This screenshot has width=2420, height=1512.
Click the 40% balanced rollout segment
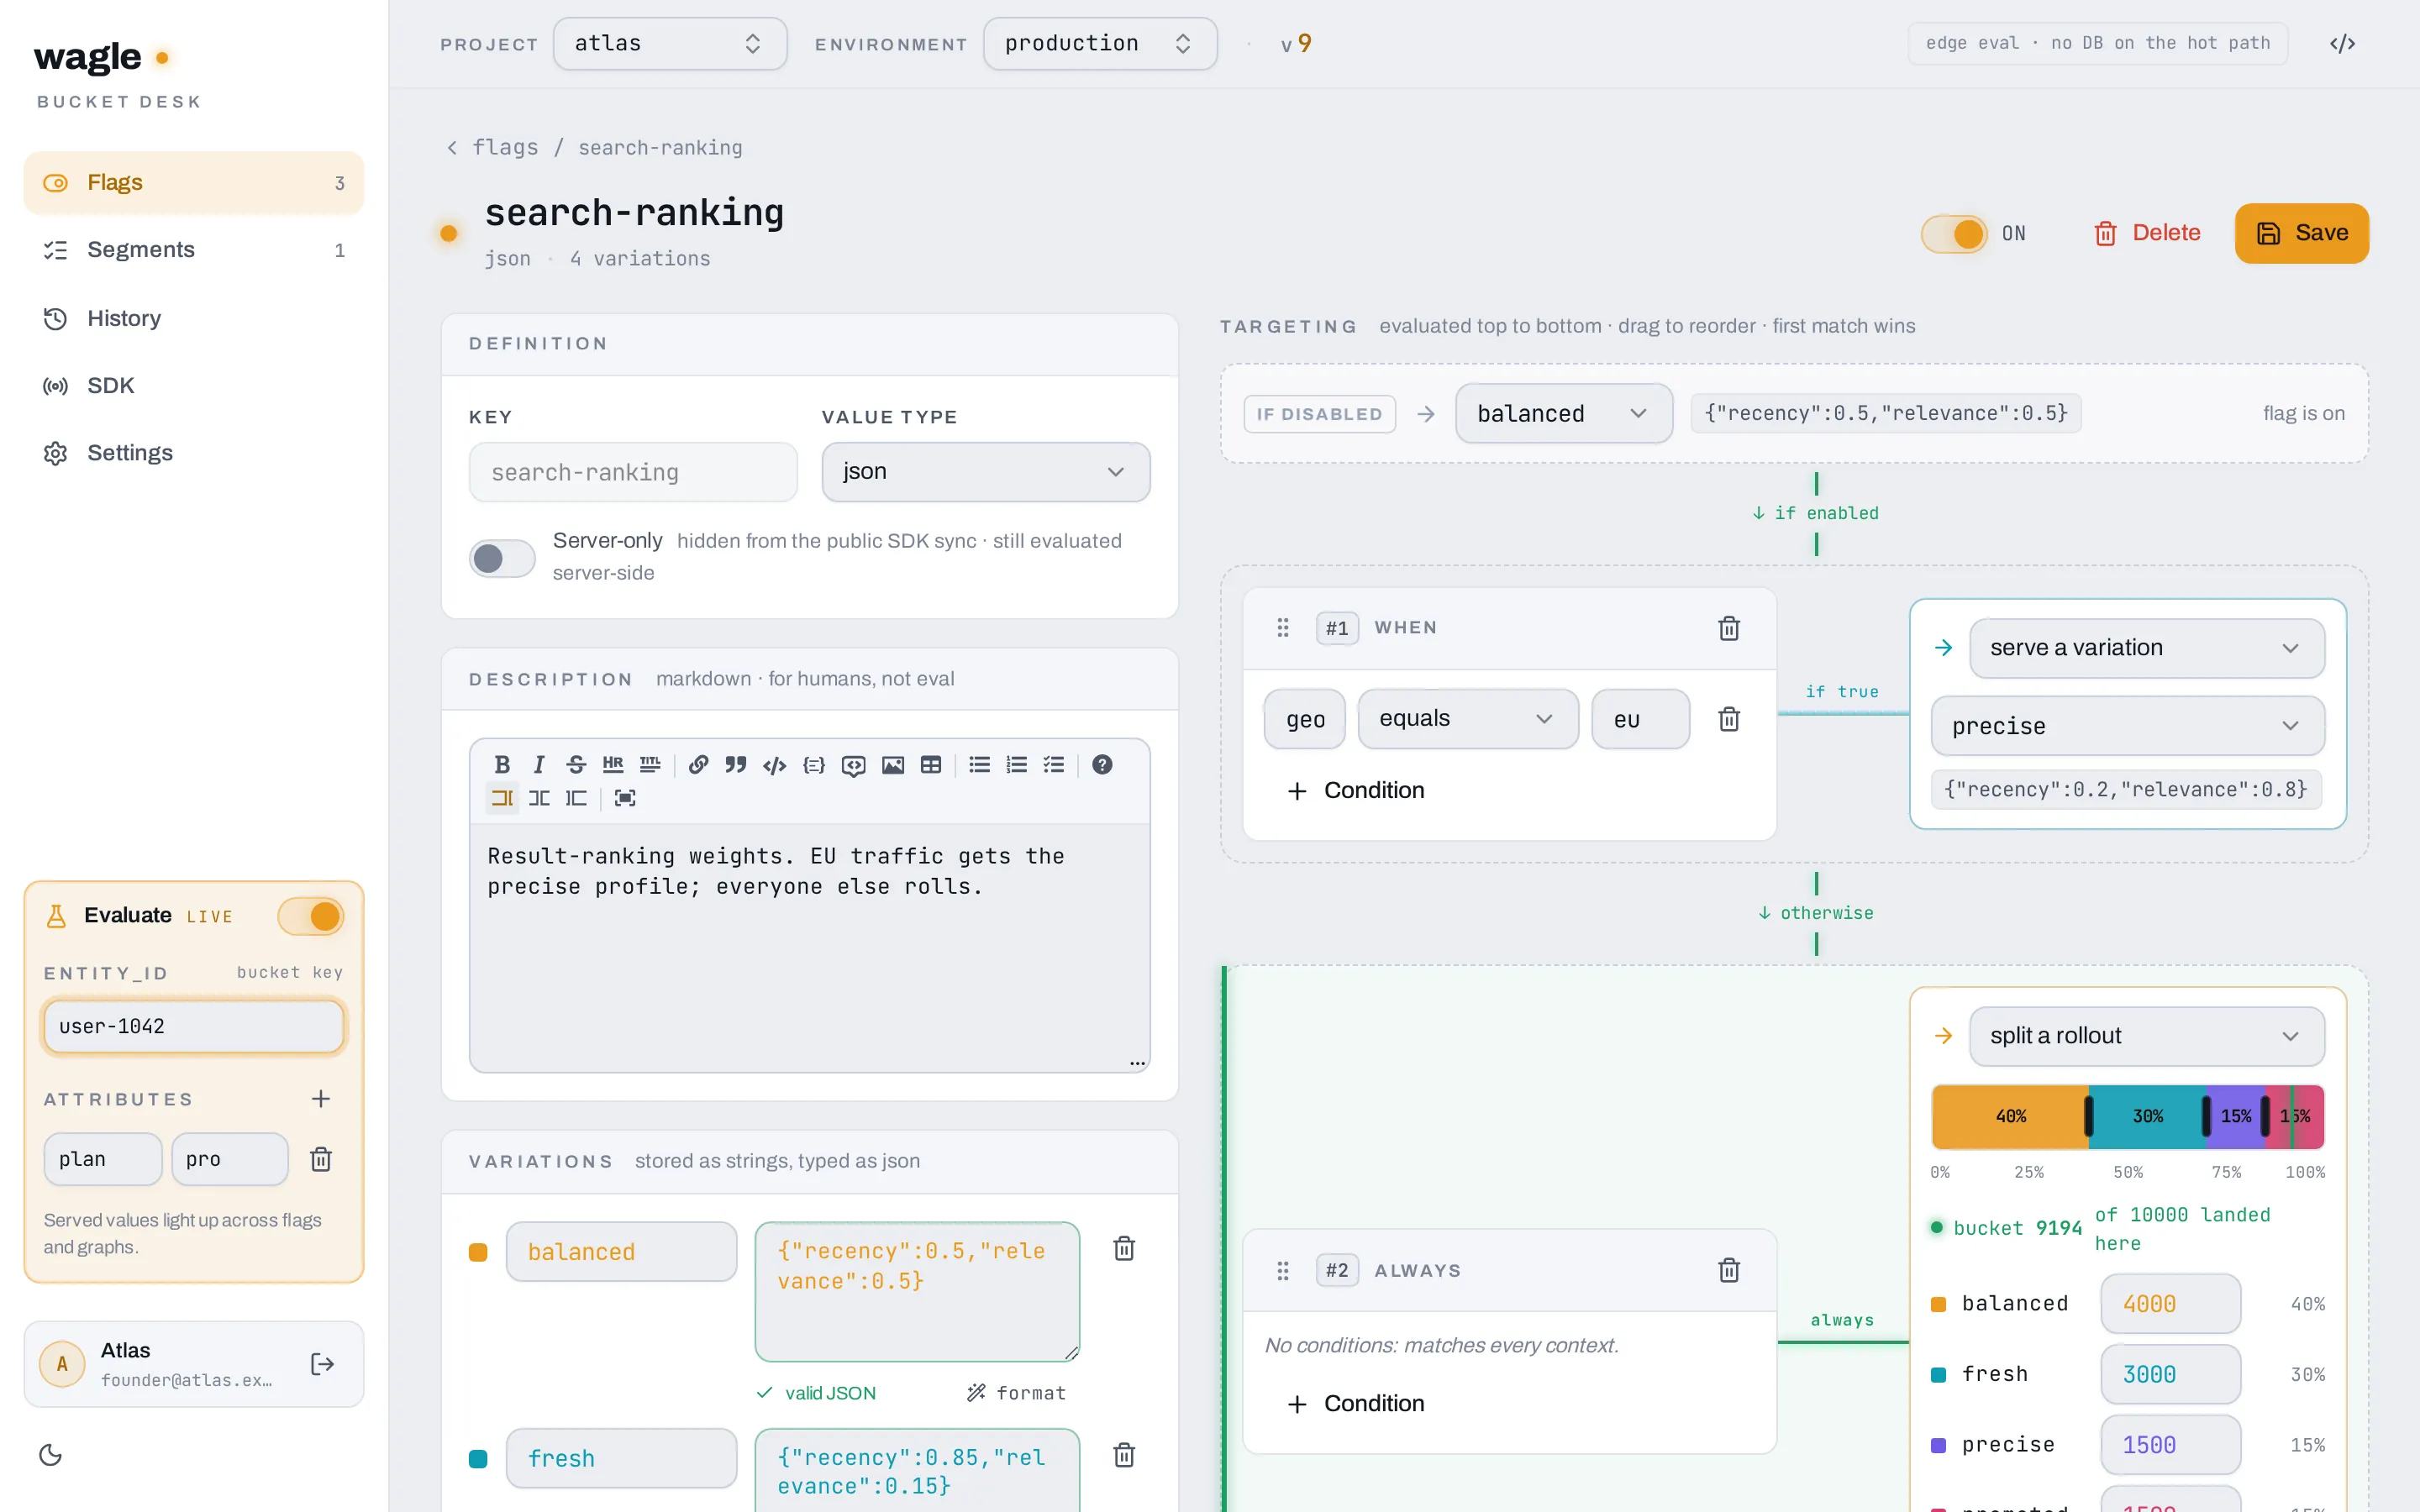[x=2010, y=1116]
